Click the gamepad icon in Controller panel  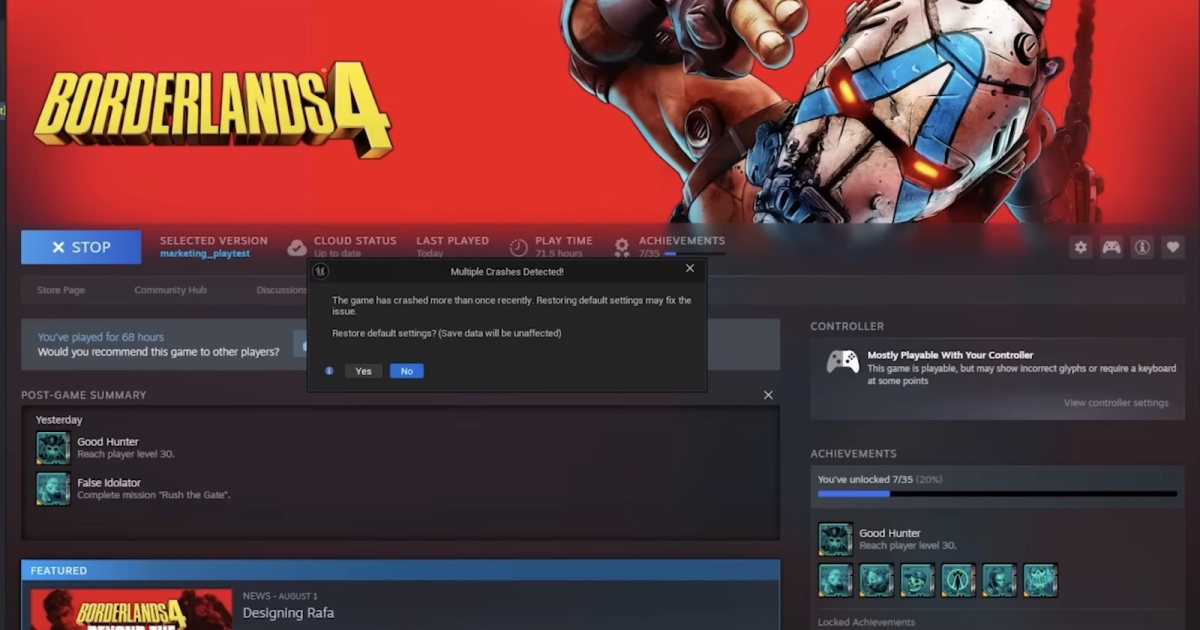click(842, 361)
